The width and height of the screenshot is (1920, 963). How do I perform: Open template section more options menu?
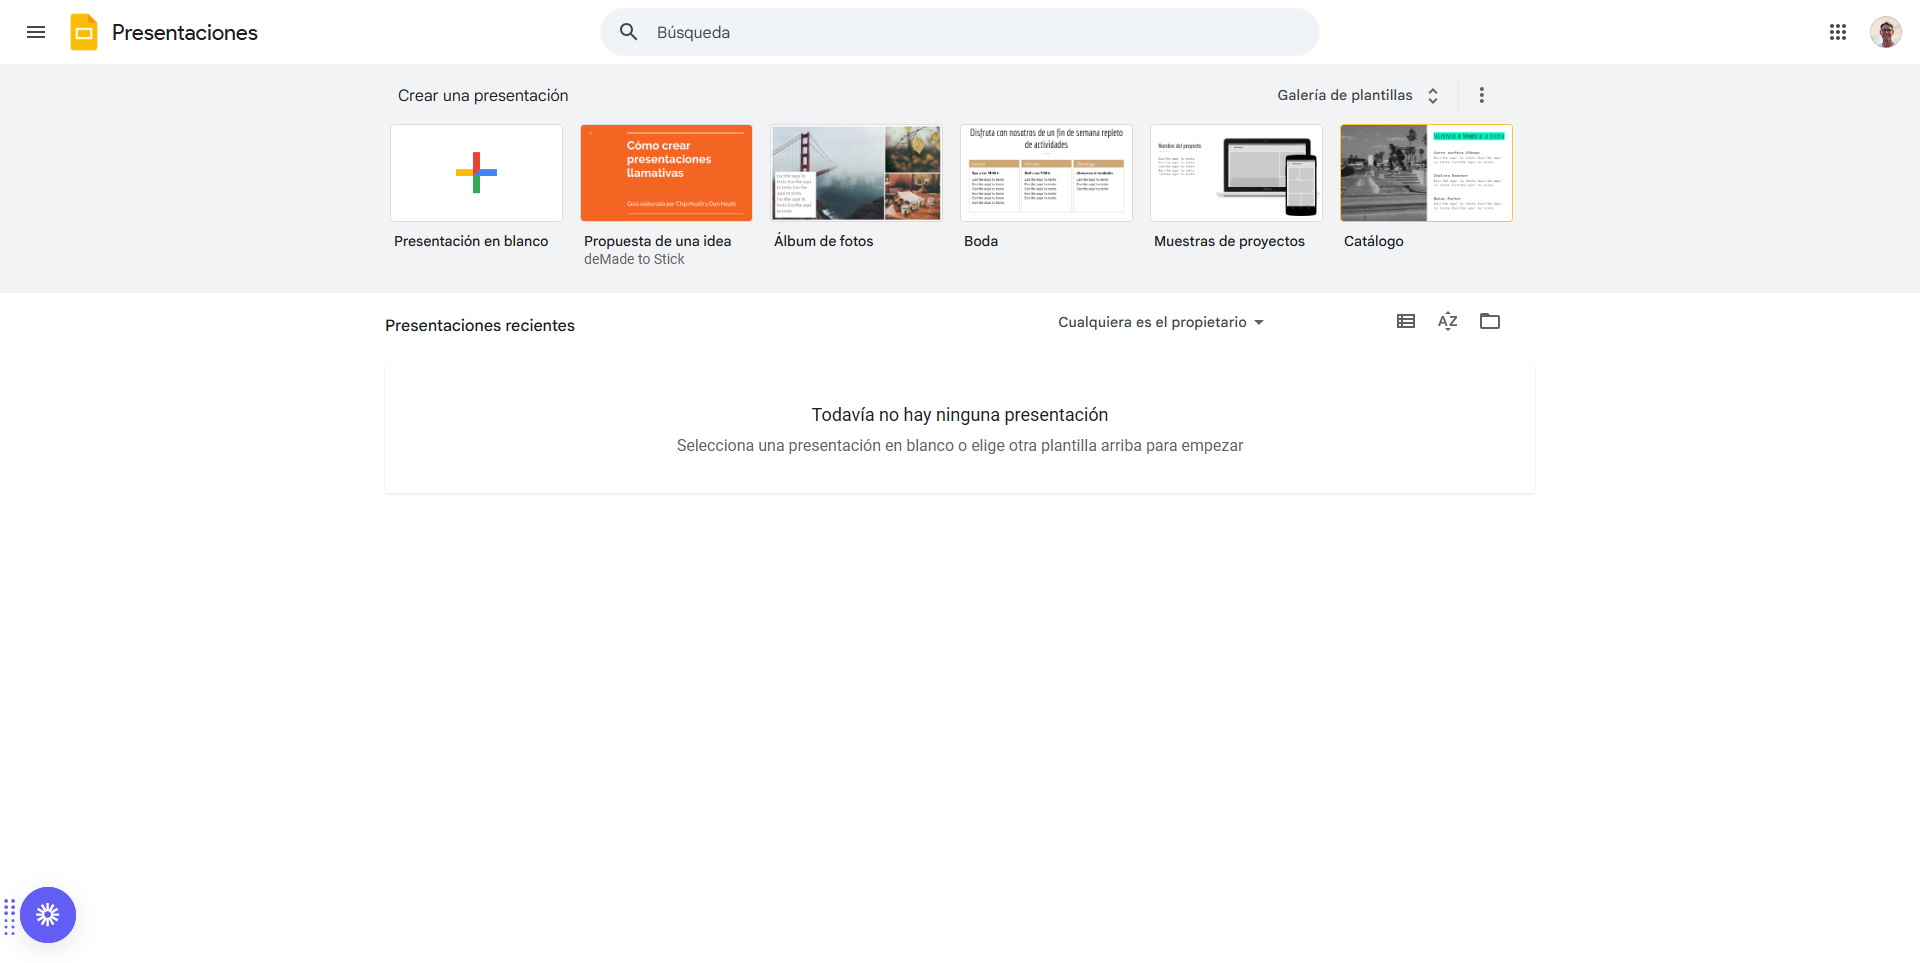[x=1481, y=95]
